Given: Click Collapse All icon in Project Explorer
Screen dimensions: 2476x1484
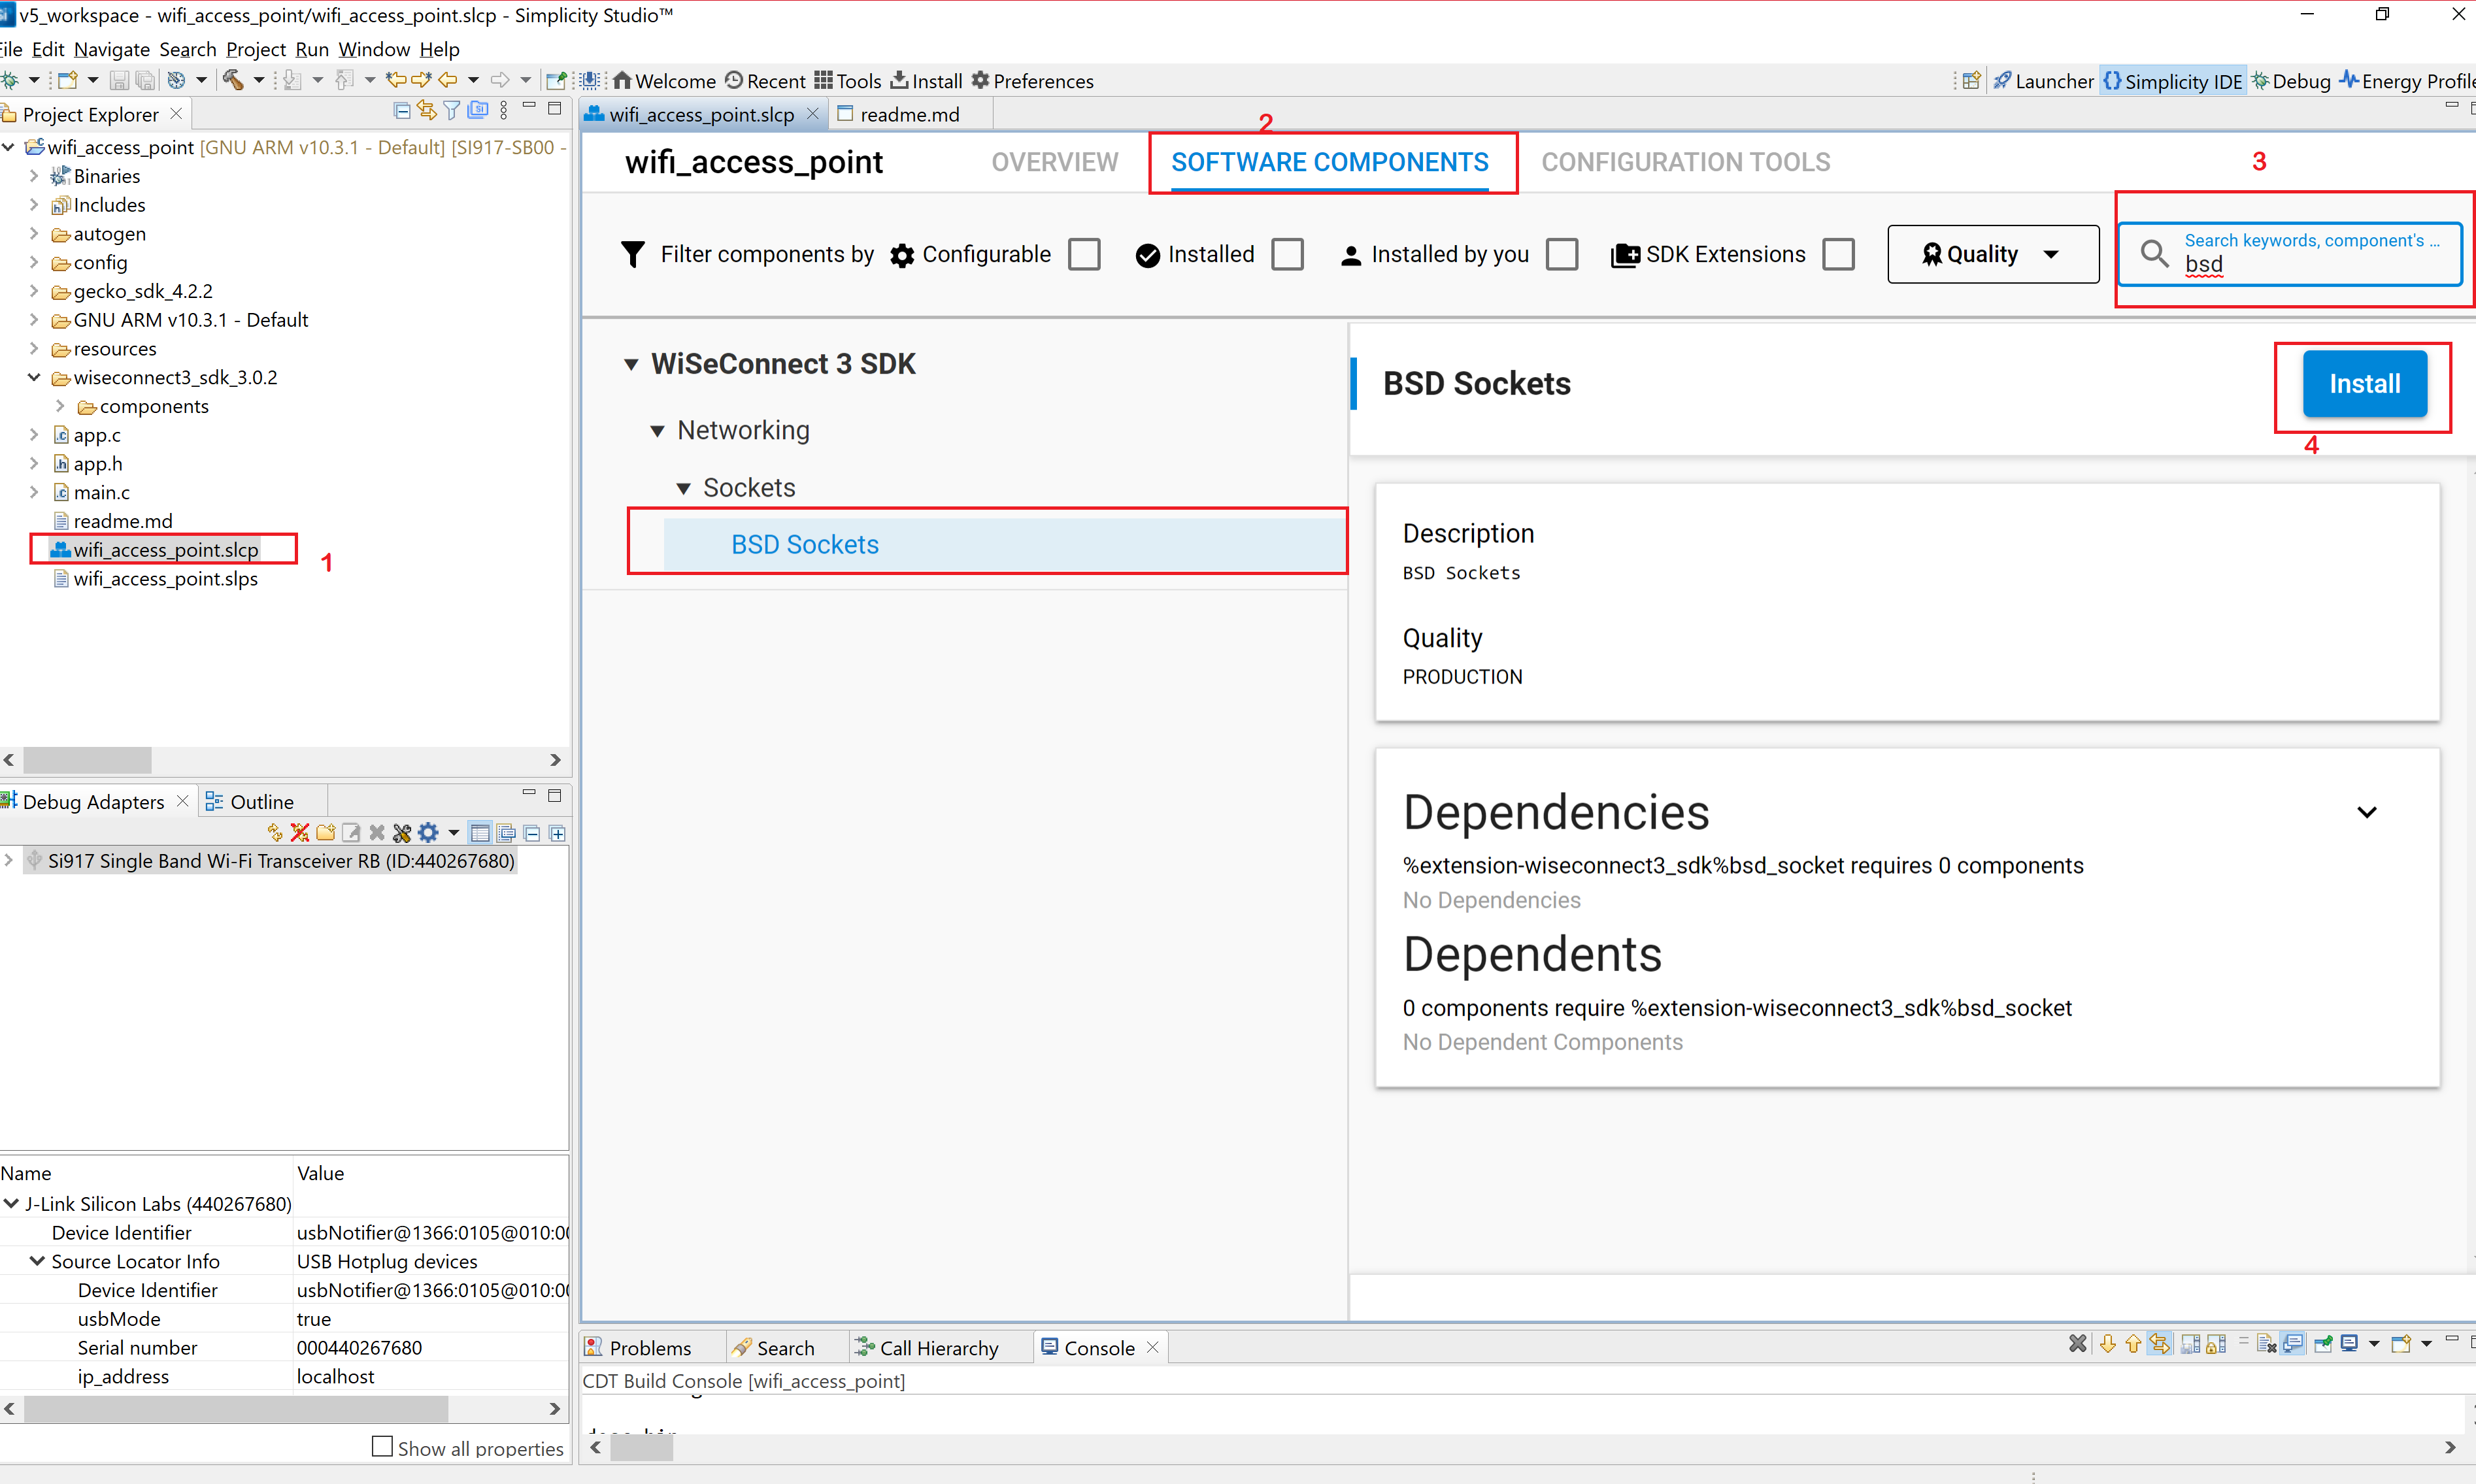Looking at the screenshot, I should point(401,110).
